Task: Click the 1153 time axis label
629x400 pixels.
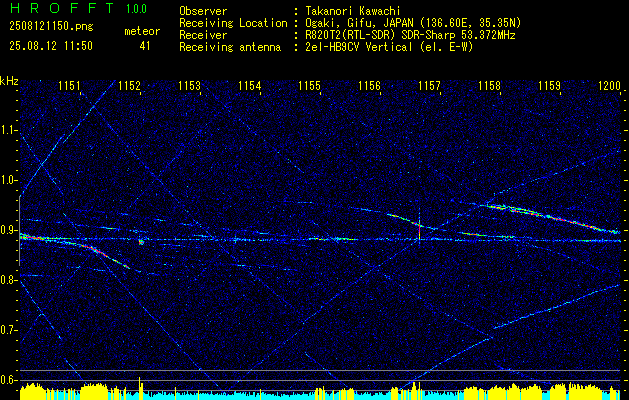Action: 189,85
